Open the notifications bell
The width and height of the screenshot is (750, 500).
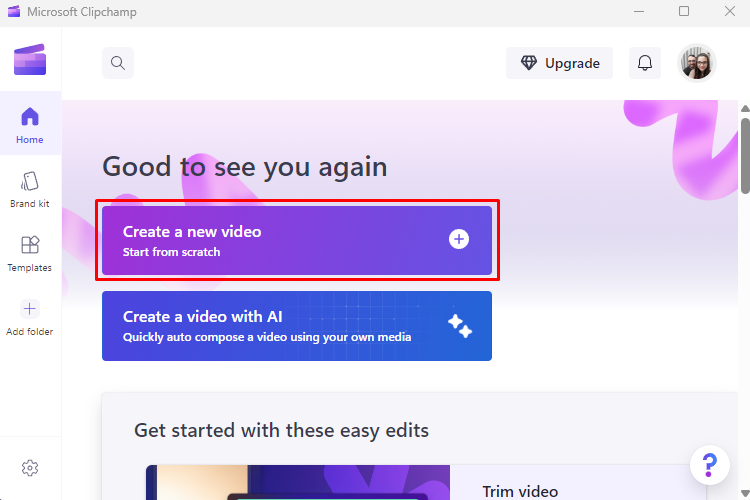coord(645,63)
